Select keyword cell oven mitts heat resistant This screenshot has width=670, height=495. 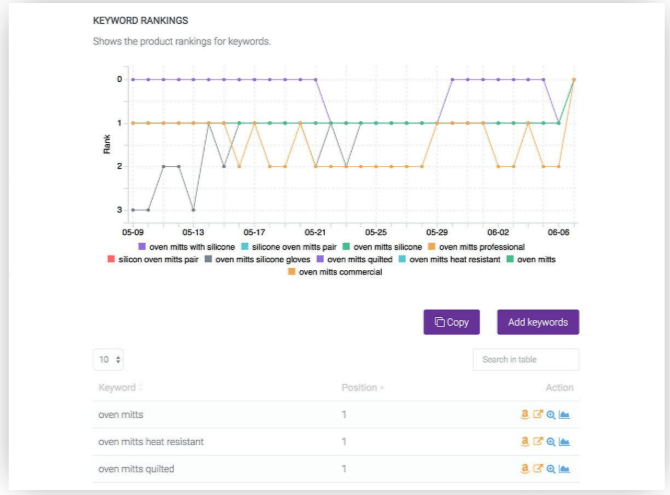tap(151, 441)
